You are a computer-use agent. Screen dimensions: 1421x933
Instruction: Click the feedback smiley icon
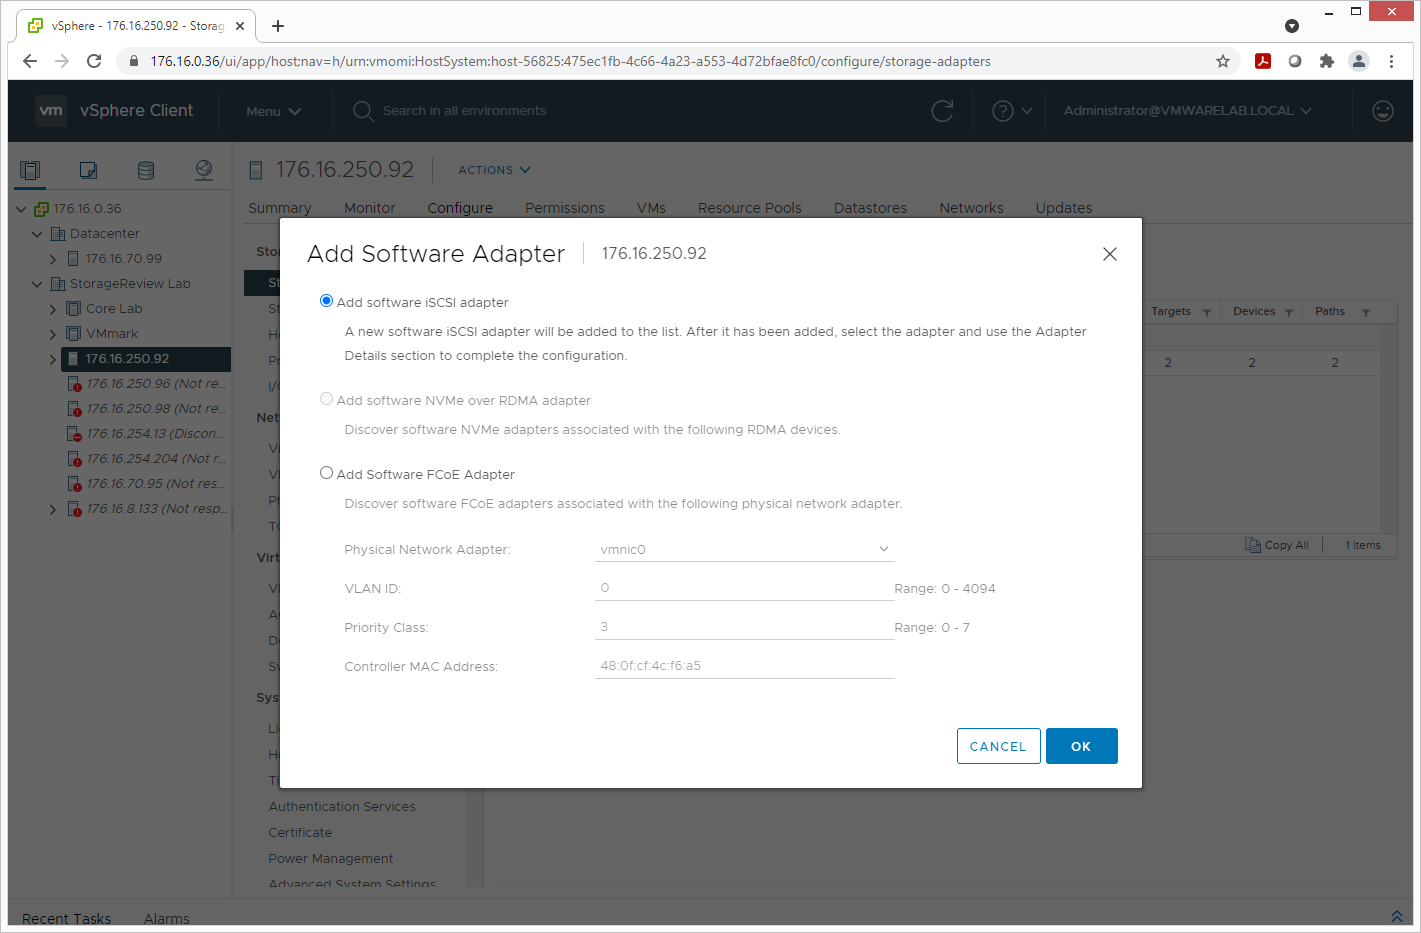pos(1383,111)
